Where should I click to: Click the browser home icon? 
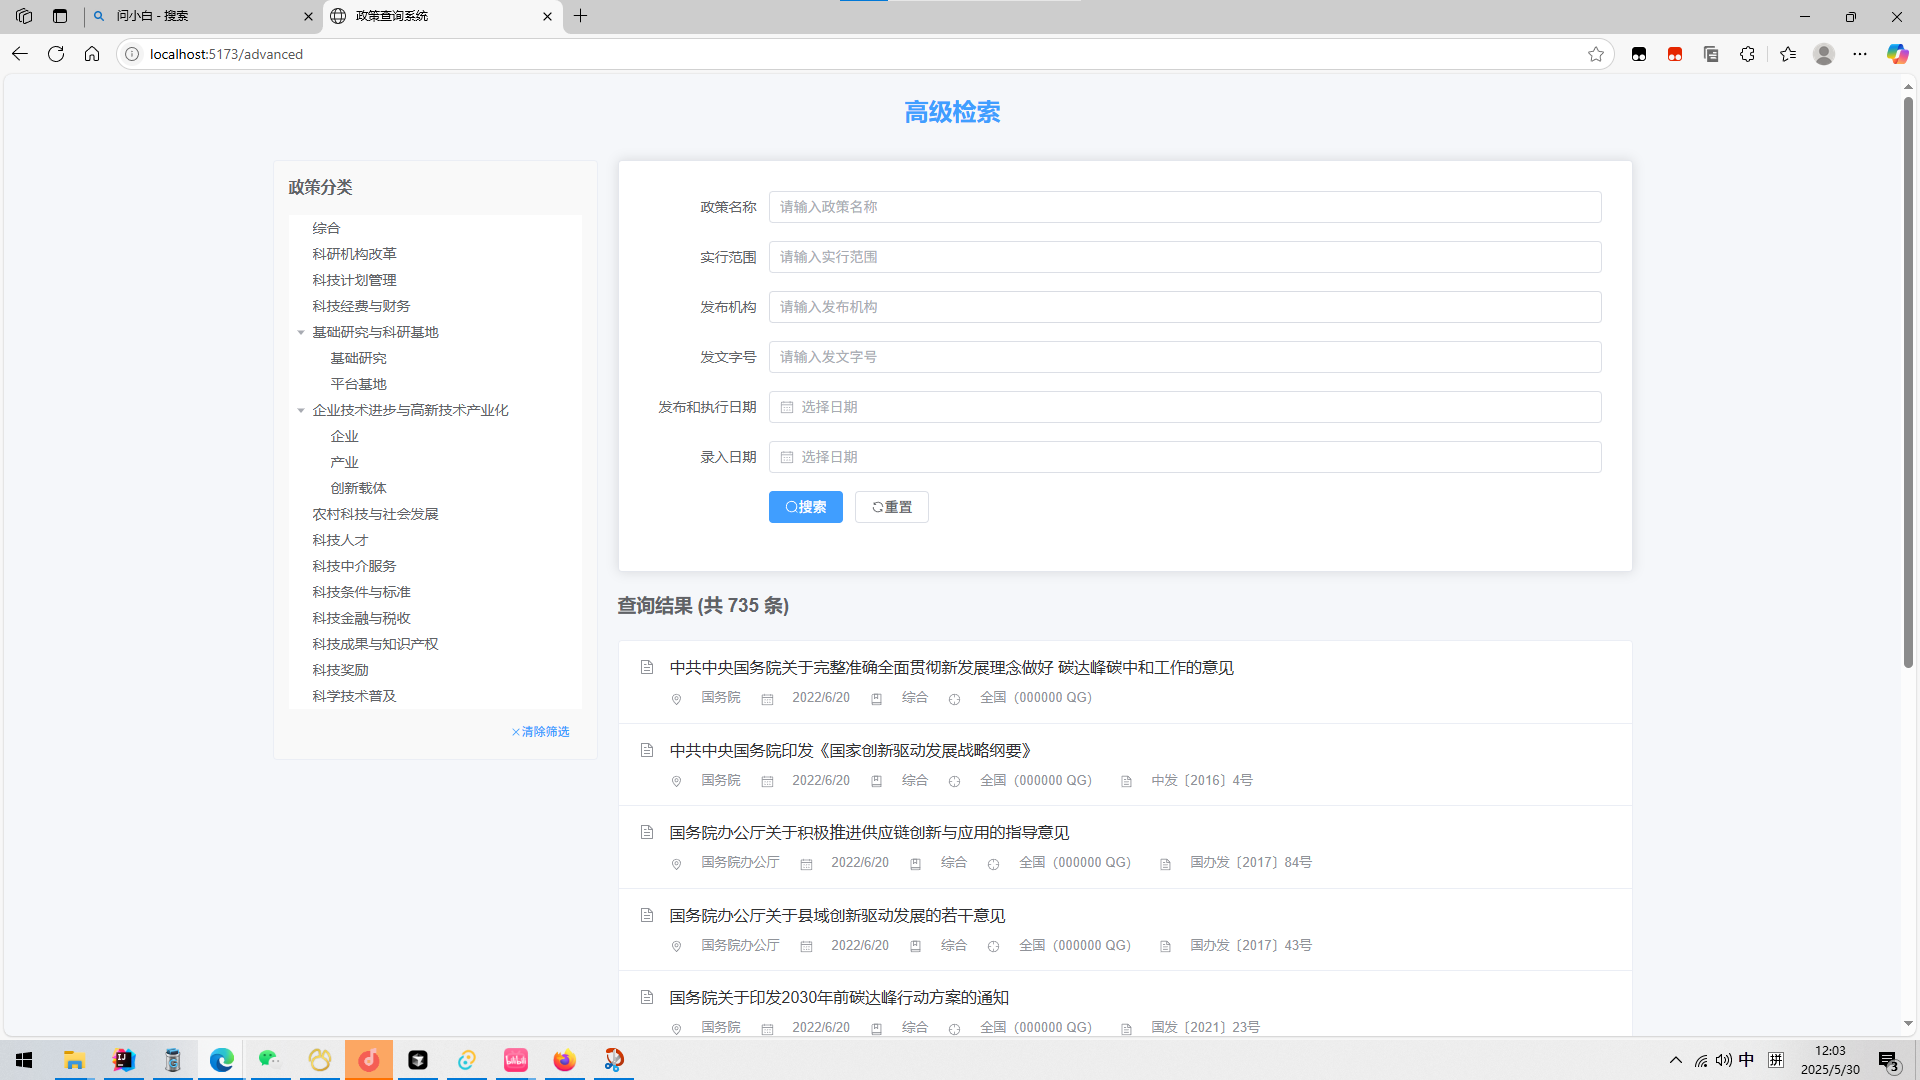92,54
